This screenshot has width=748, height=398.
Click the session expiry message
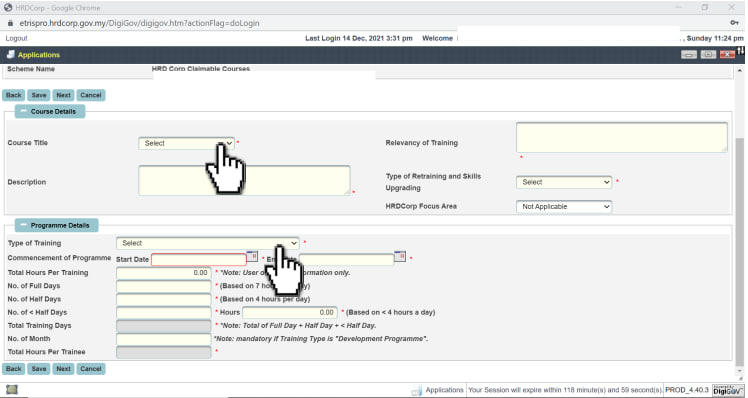tap(565, 390)
